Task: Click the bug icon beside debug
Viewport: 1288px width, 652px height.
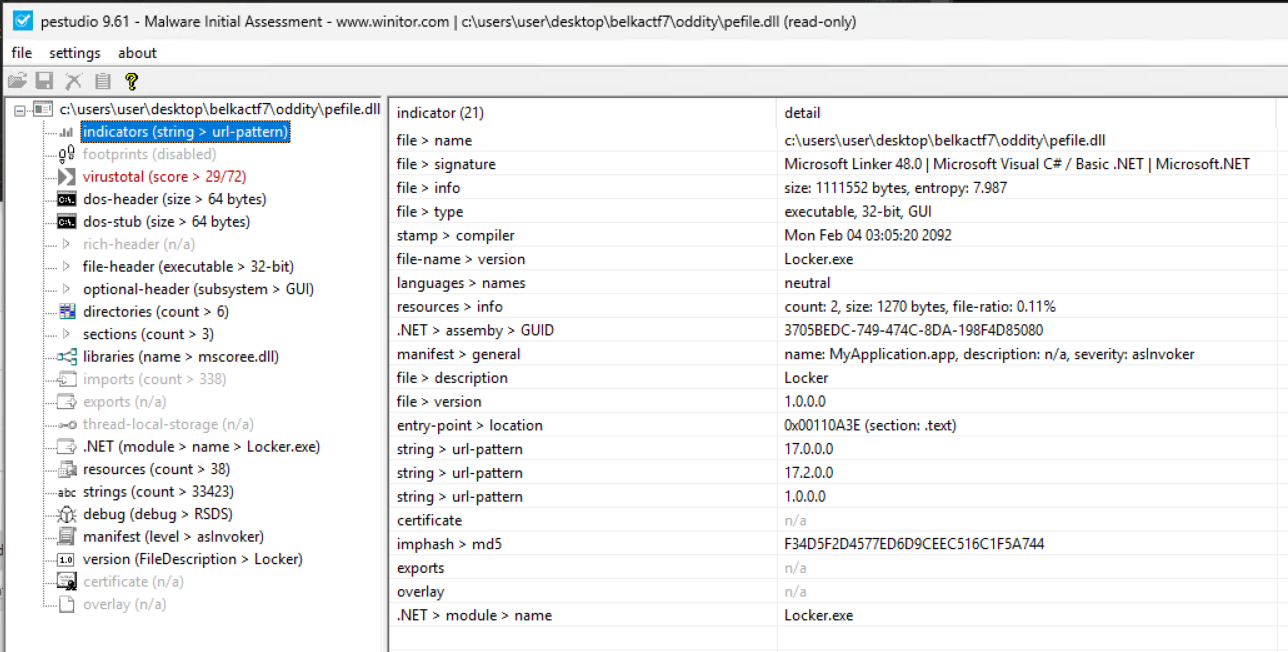Action: [x=66, y=514]
